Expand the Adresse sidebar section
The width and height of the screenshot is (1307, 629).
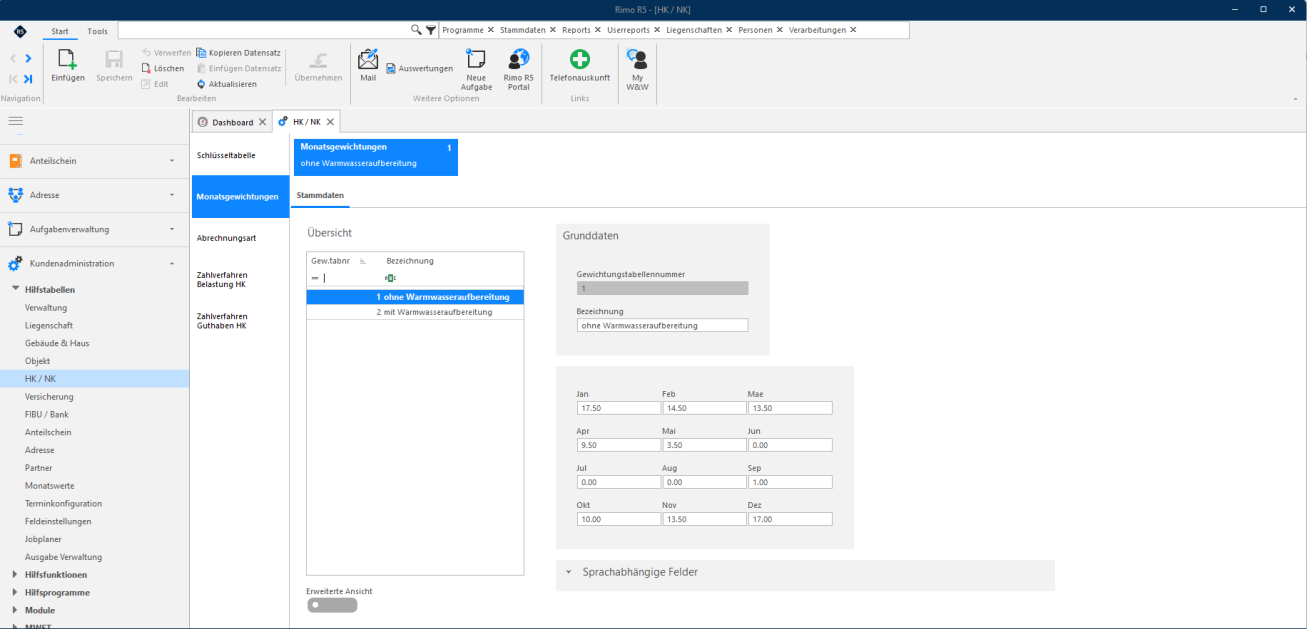click(x=94, y=195)
